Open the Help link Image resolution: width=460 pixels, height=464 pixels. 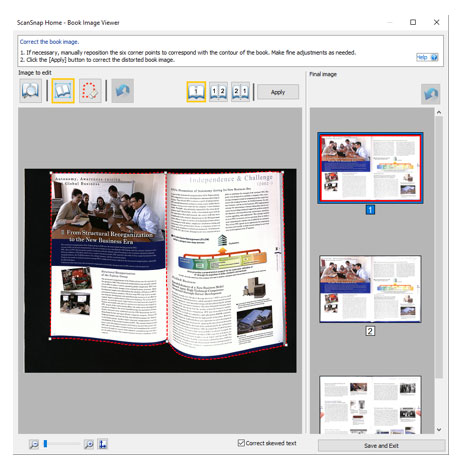tap(427, 57)
